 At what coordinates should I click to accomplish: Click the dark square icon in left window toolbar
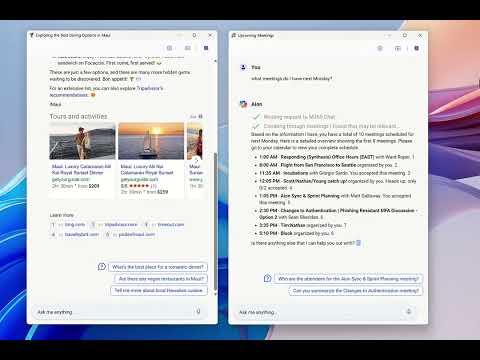tap(206, 48)
